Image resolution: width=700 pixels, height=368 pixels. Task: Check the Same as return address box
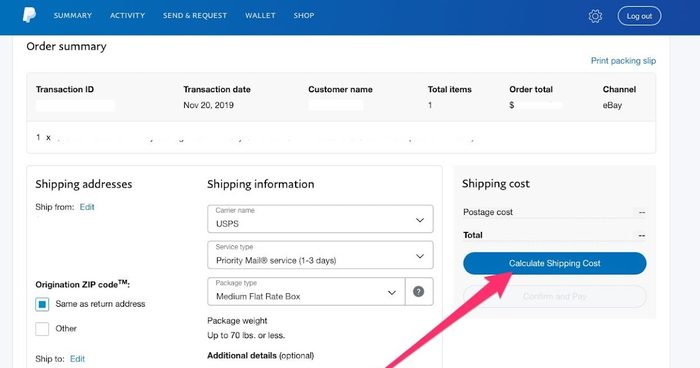42,304
